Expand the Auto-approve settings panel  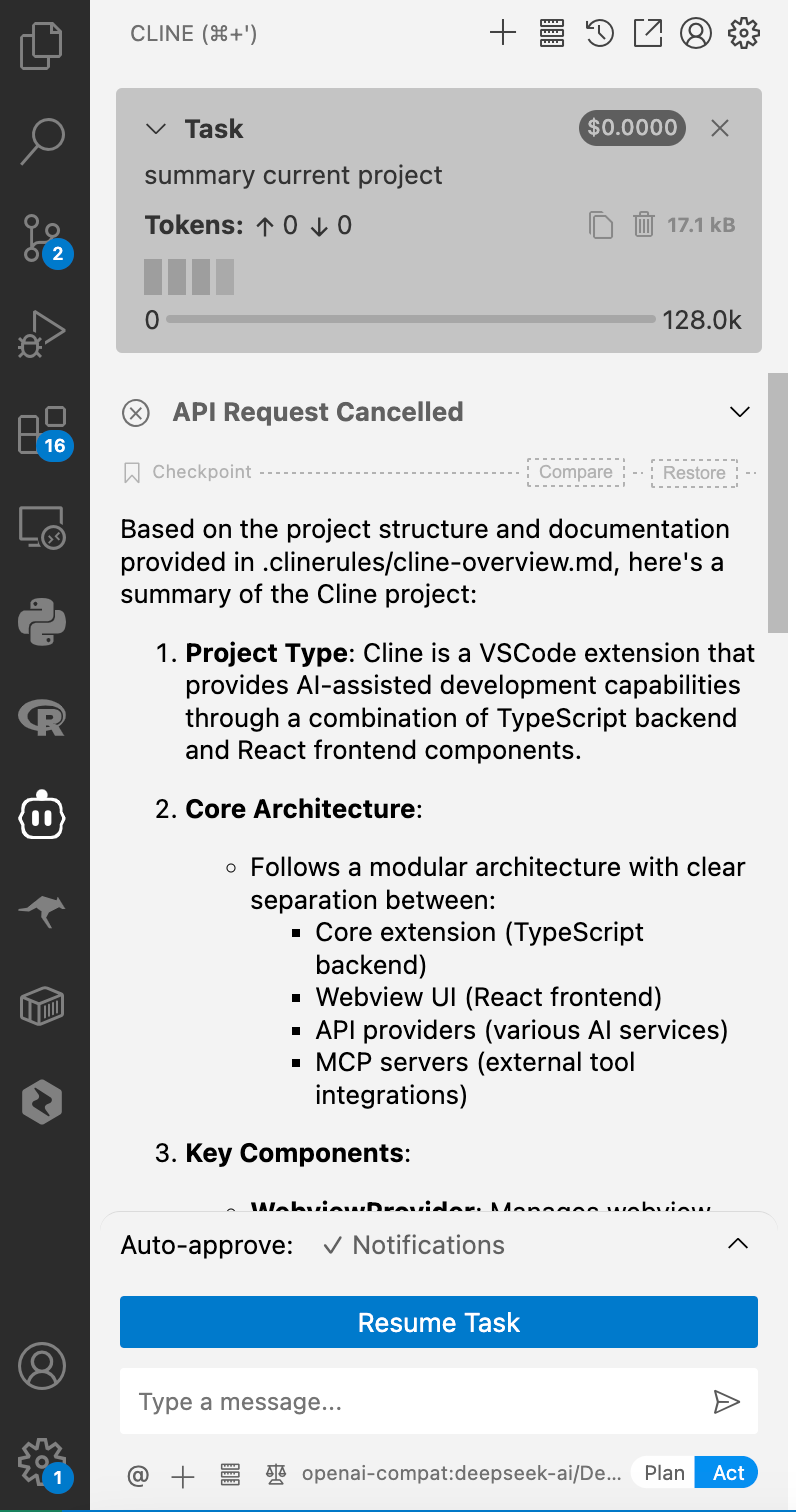click(737, 1245)
